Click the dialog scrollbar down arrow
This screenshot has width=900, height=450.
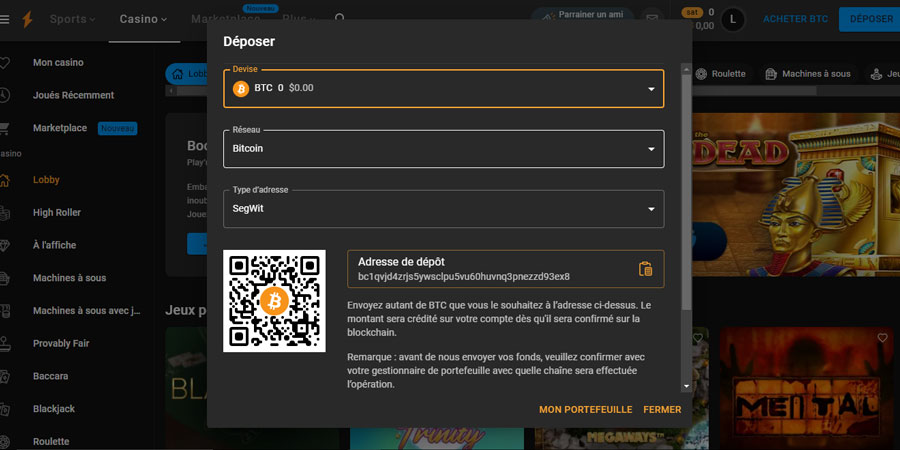[686, 386]
